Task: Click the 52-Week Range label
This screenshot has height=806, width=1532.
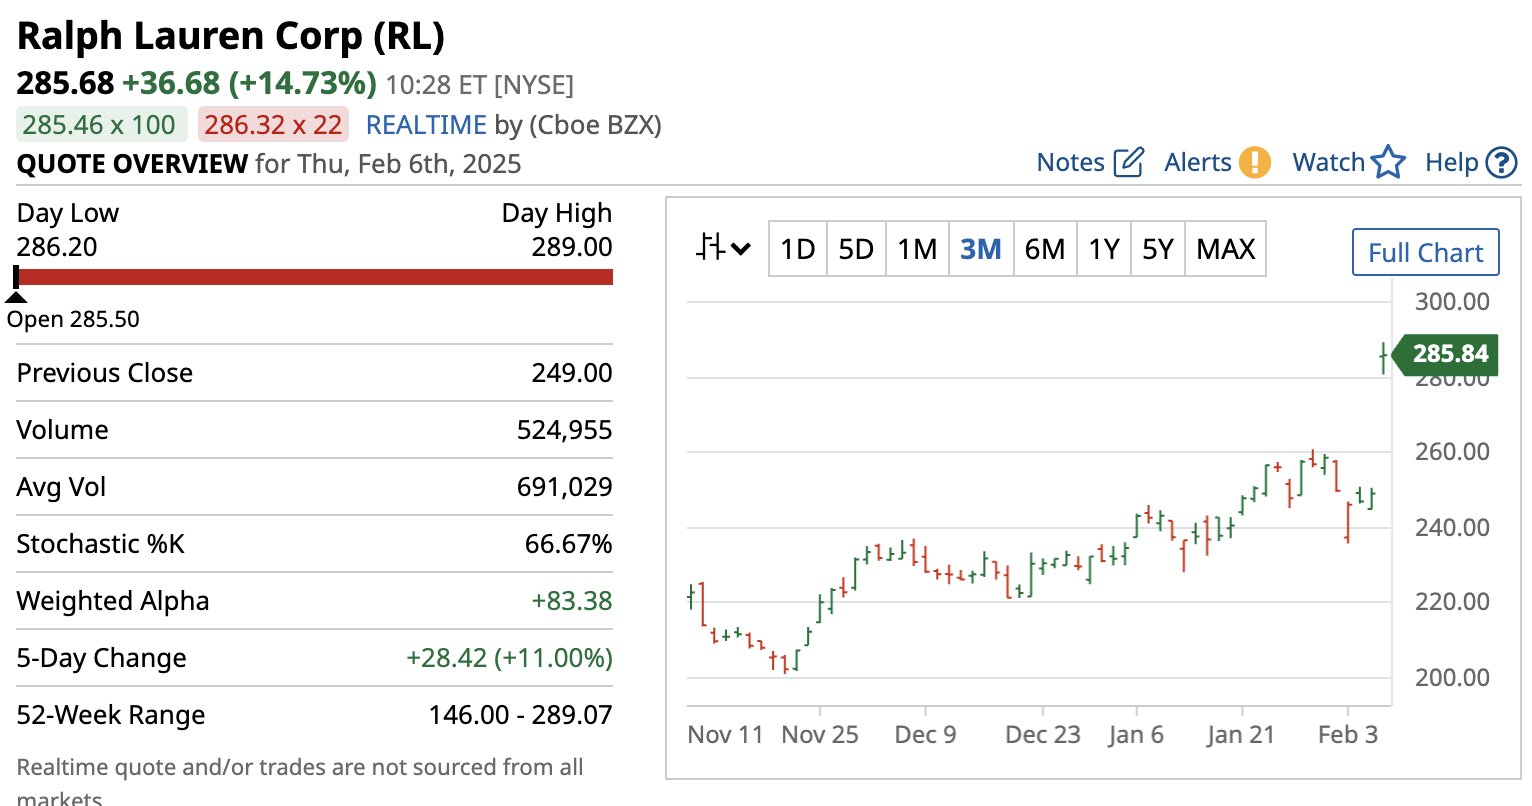Action: click(111, 715)
